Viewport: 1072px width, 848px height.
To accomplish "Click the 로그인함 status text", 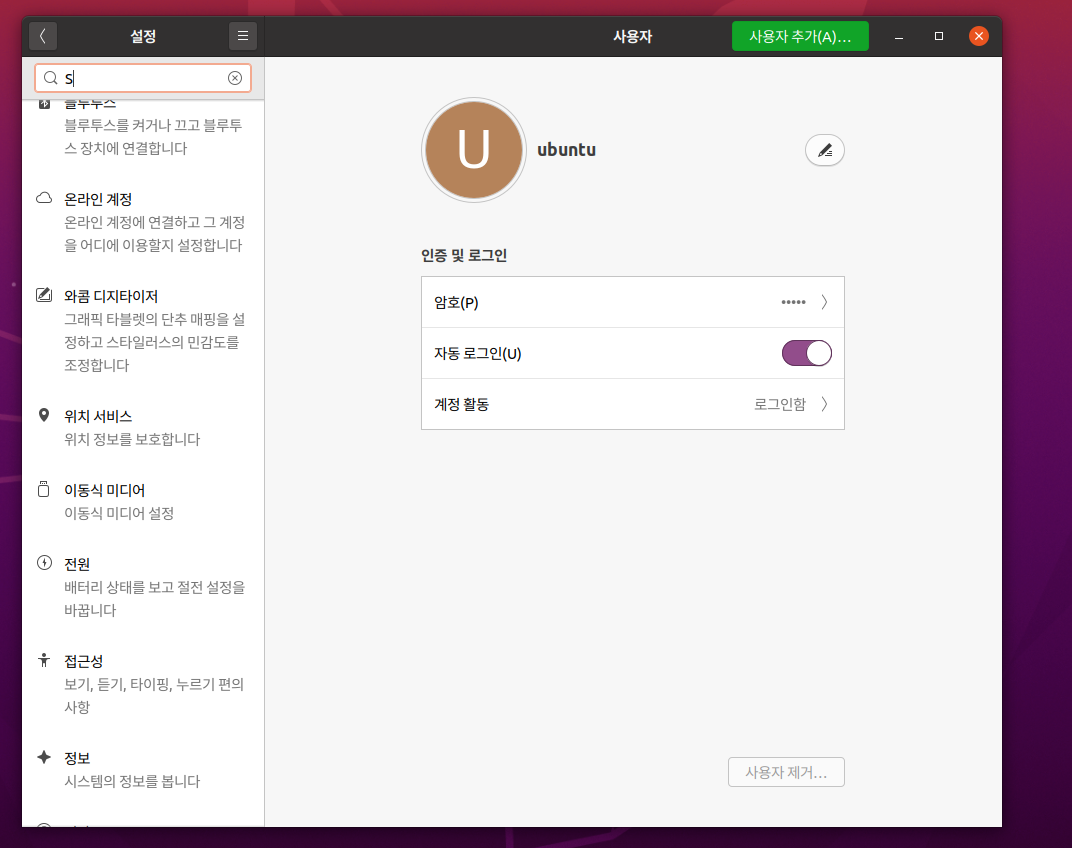I will 780,404.
